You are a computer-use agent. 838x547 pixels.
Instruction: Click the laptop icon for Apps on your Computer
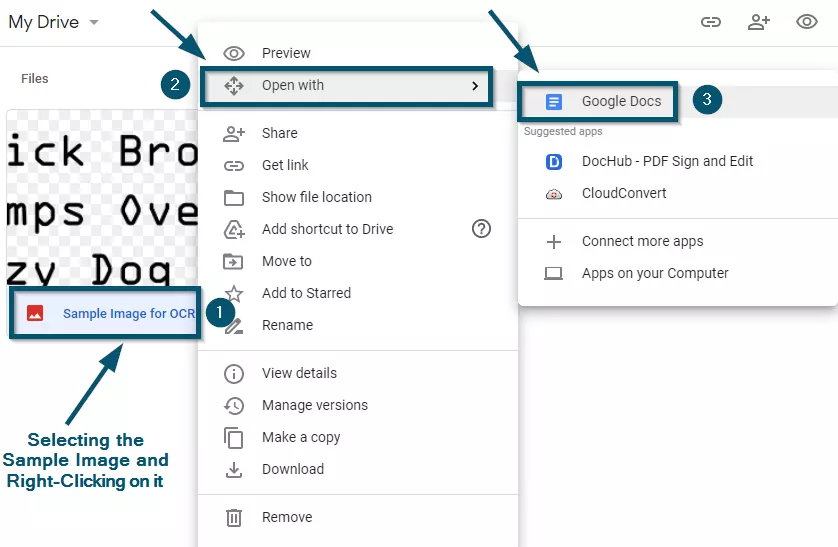click(553, 274)
